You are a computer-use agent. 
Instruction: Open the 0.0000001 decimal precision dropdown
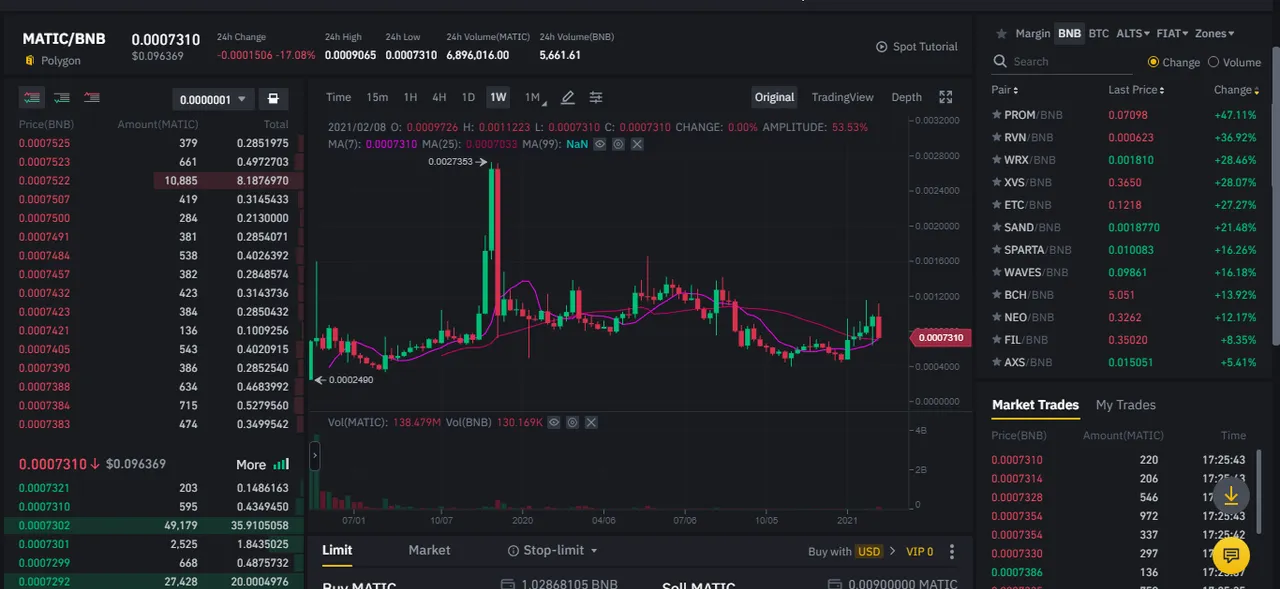click(x=213, y=99)
